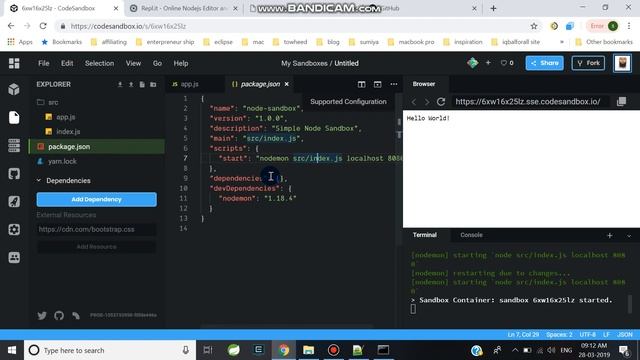640x360 pixels.
Task: Open app.js in the file tree
Action: pos(66,117)
